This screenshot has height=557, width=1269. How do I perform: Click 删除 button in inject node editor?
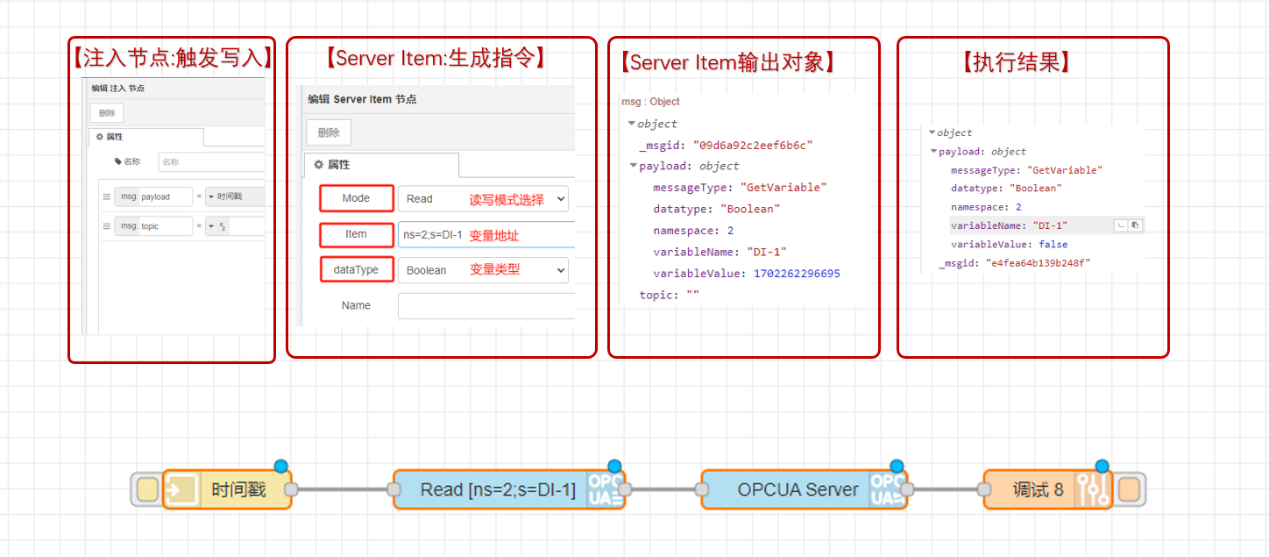107,113
